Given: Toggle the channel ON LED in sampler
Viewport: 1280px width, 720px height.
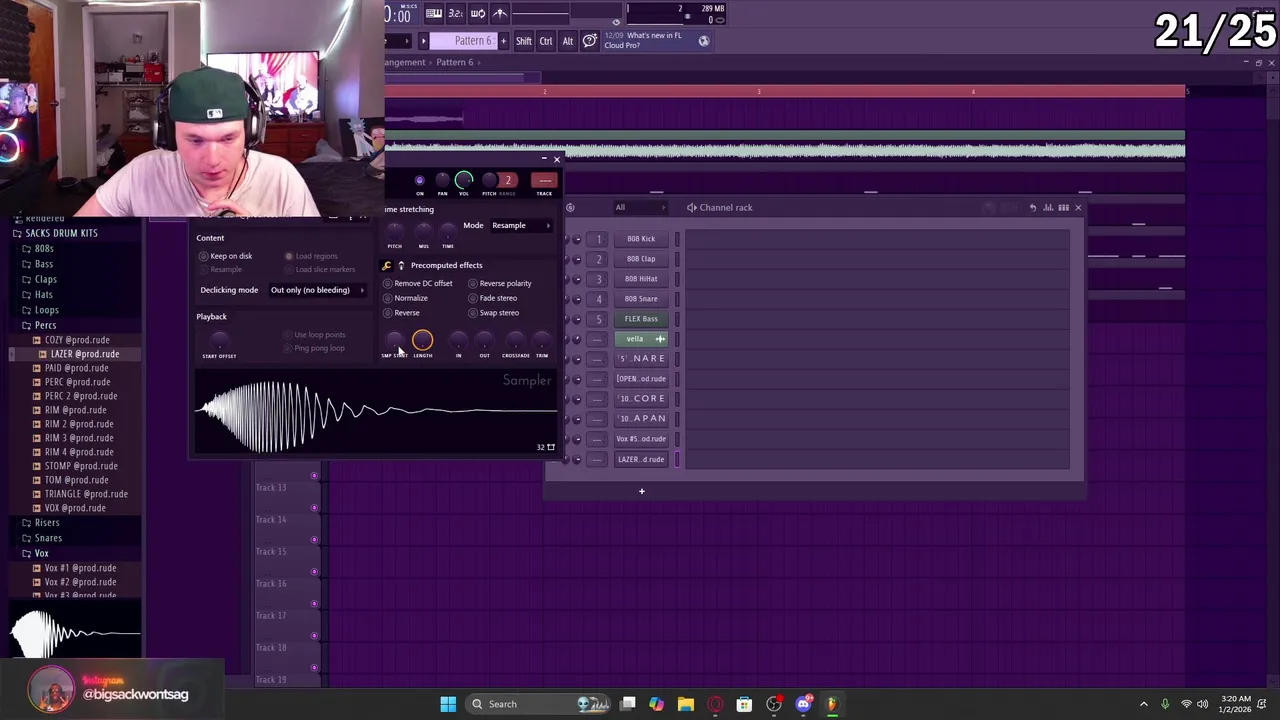Looking at the screenshot, I should 419,181.
